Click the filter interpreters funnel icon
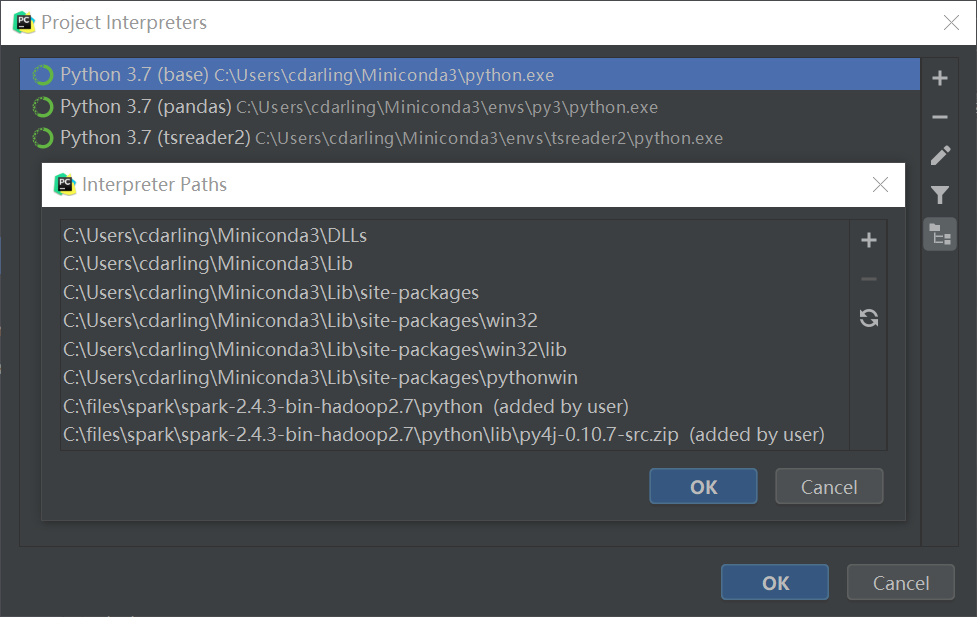Viewport: 977px width, 617px height. click(x=939, y=195)
